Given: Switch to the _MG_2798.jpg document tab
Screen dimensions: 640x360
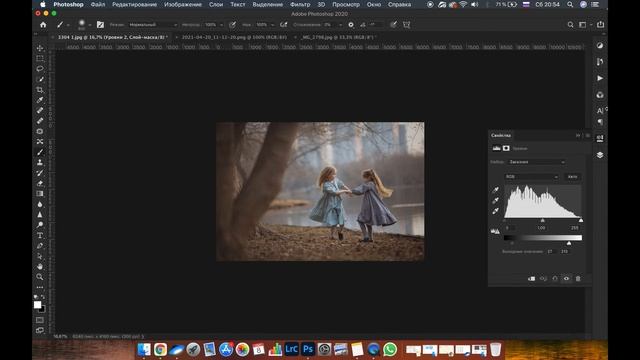Looking at the screenshot, I should tap(338, 37).
